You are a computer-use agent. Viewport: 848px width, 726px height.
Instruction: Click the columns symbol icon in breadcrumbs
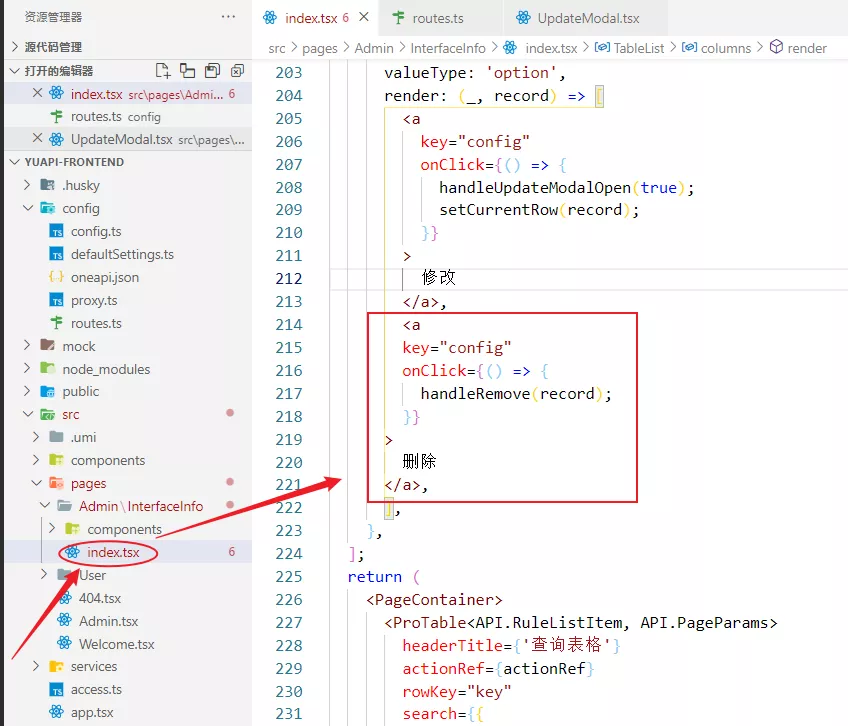coord(689,48)
